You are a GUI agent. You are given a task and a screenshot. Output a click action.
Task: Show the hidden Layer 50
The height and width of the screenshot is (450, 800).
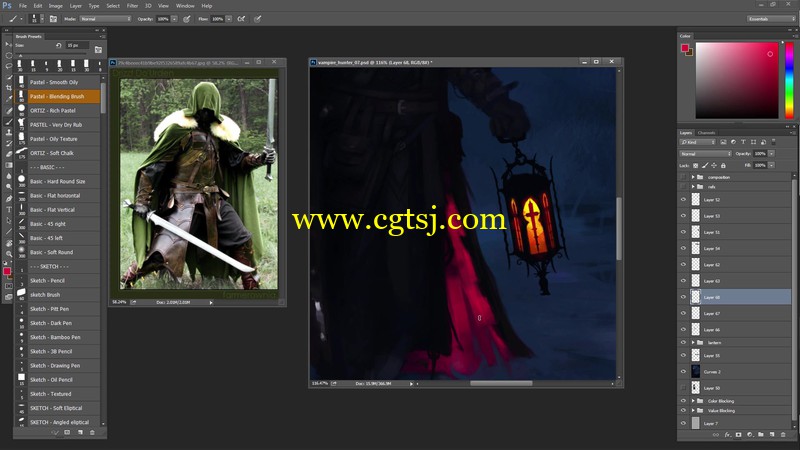click(x=683, y=388)
